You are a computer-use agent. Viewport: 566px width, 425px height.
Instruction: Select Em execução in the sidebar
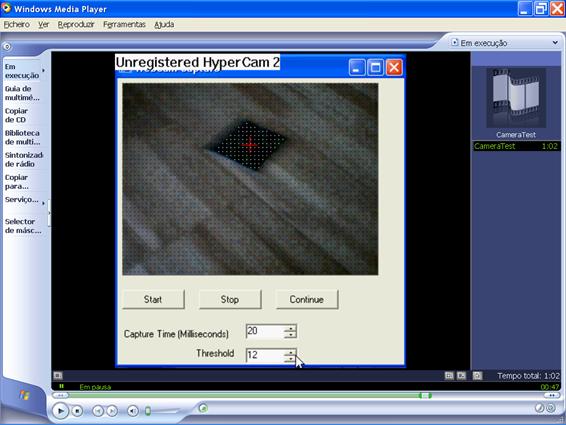pyautogui.click(x=22, y=71)
